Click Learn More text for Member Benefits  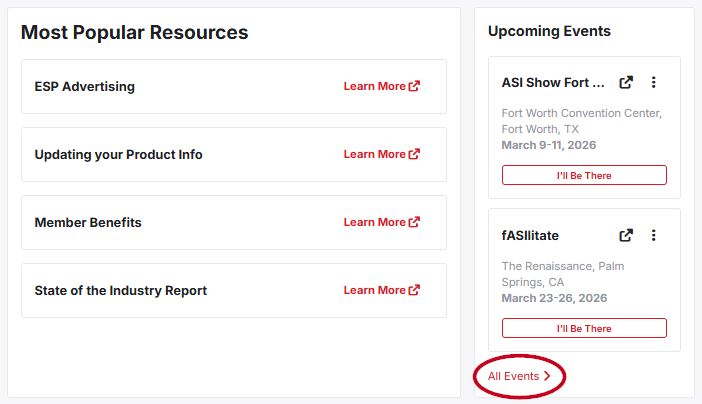[374, 222]
